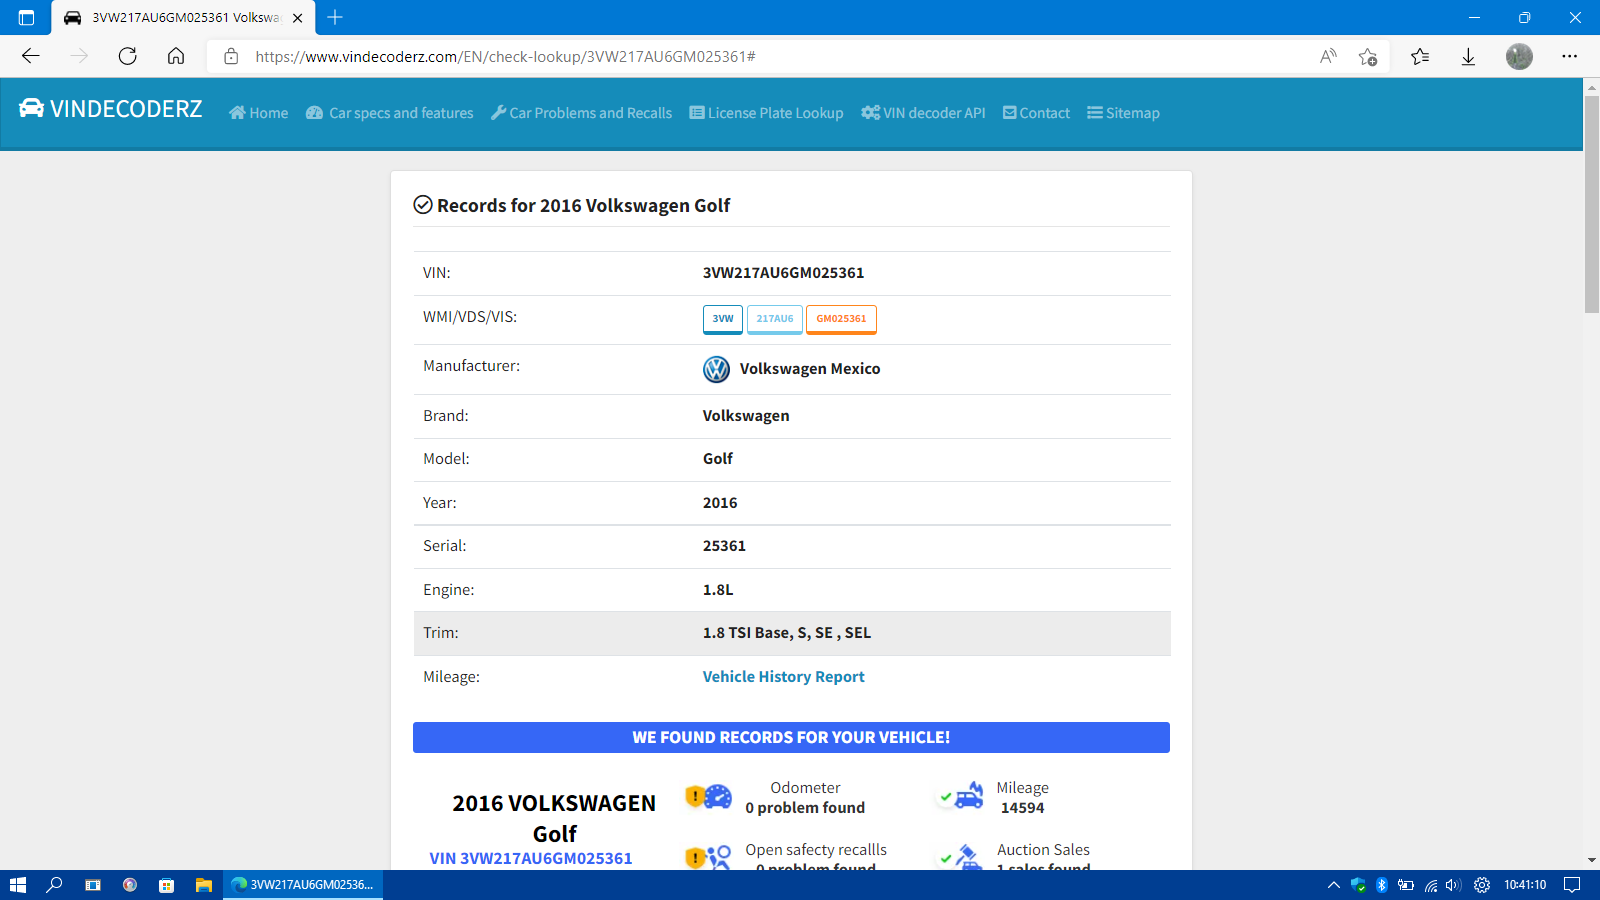The image size is (1600, 900).
Task: Click the Model value Golf
Action: click(718, 459)
